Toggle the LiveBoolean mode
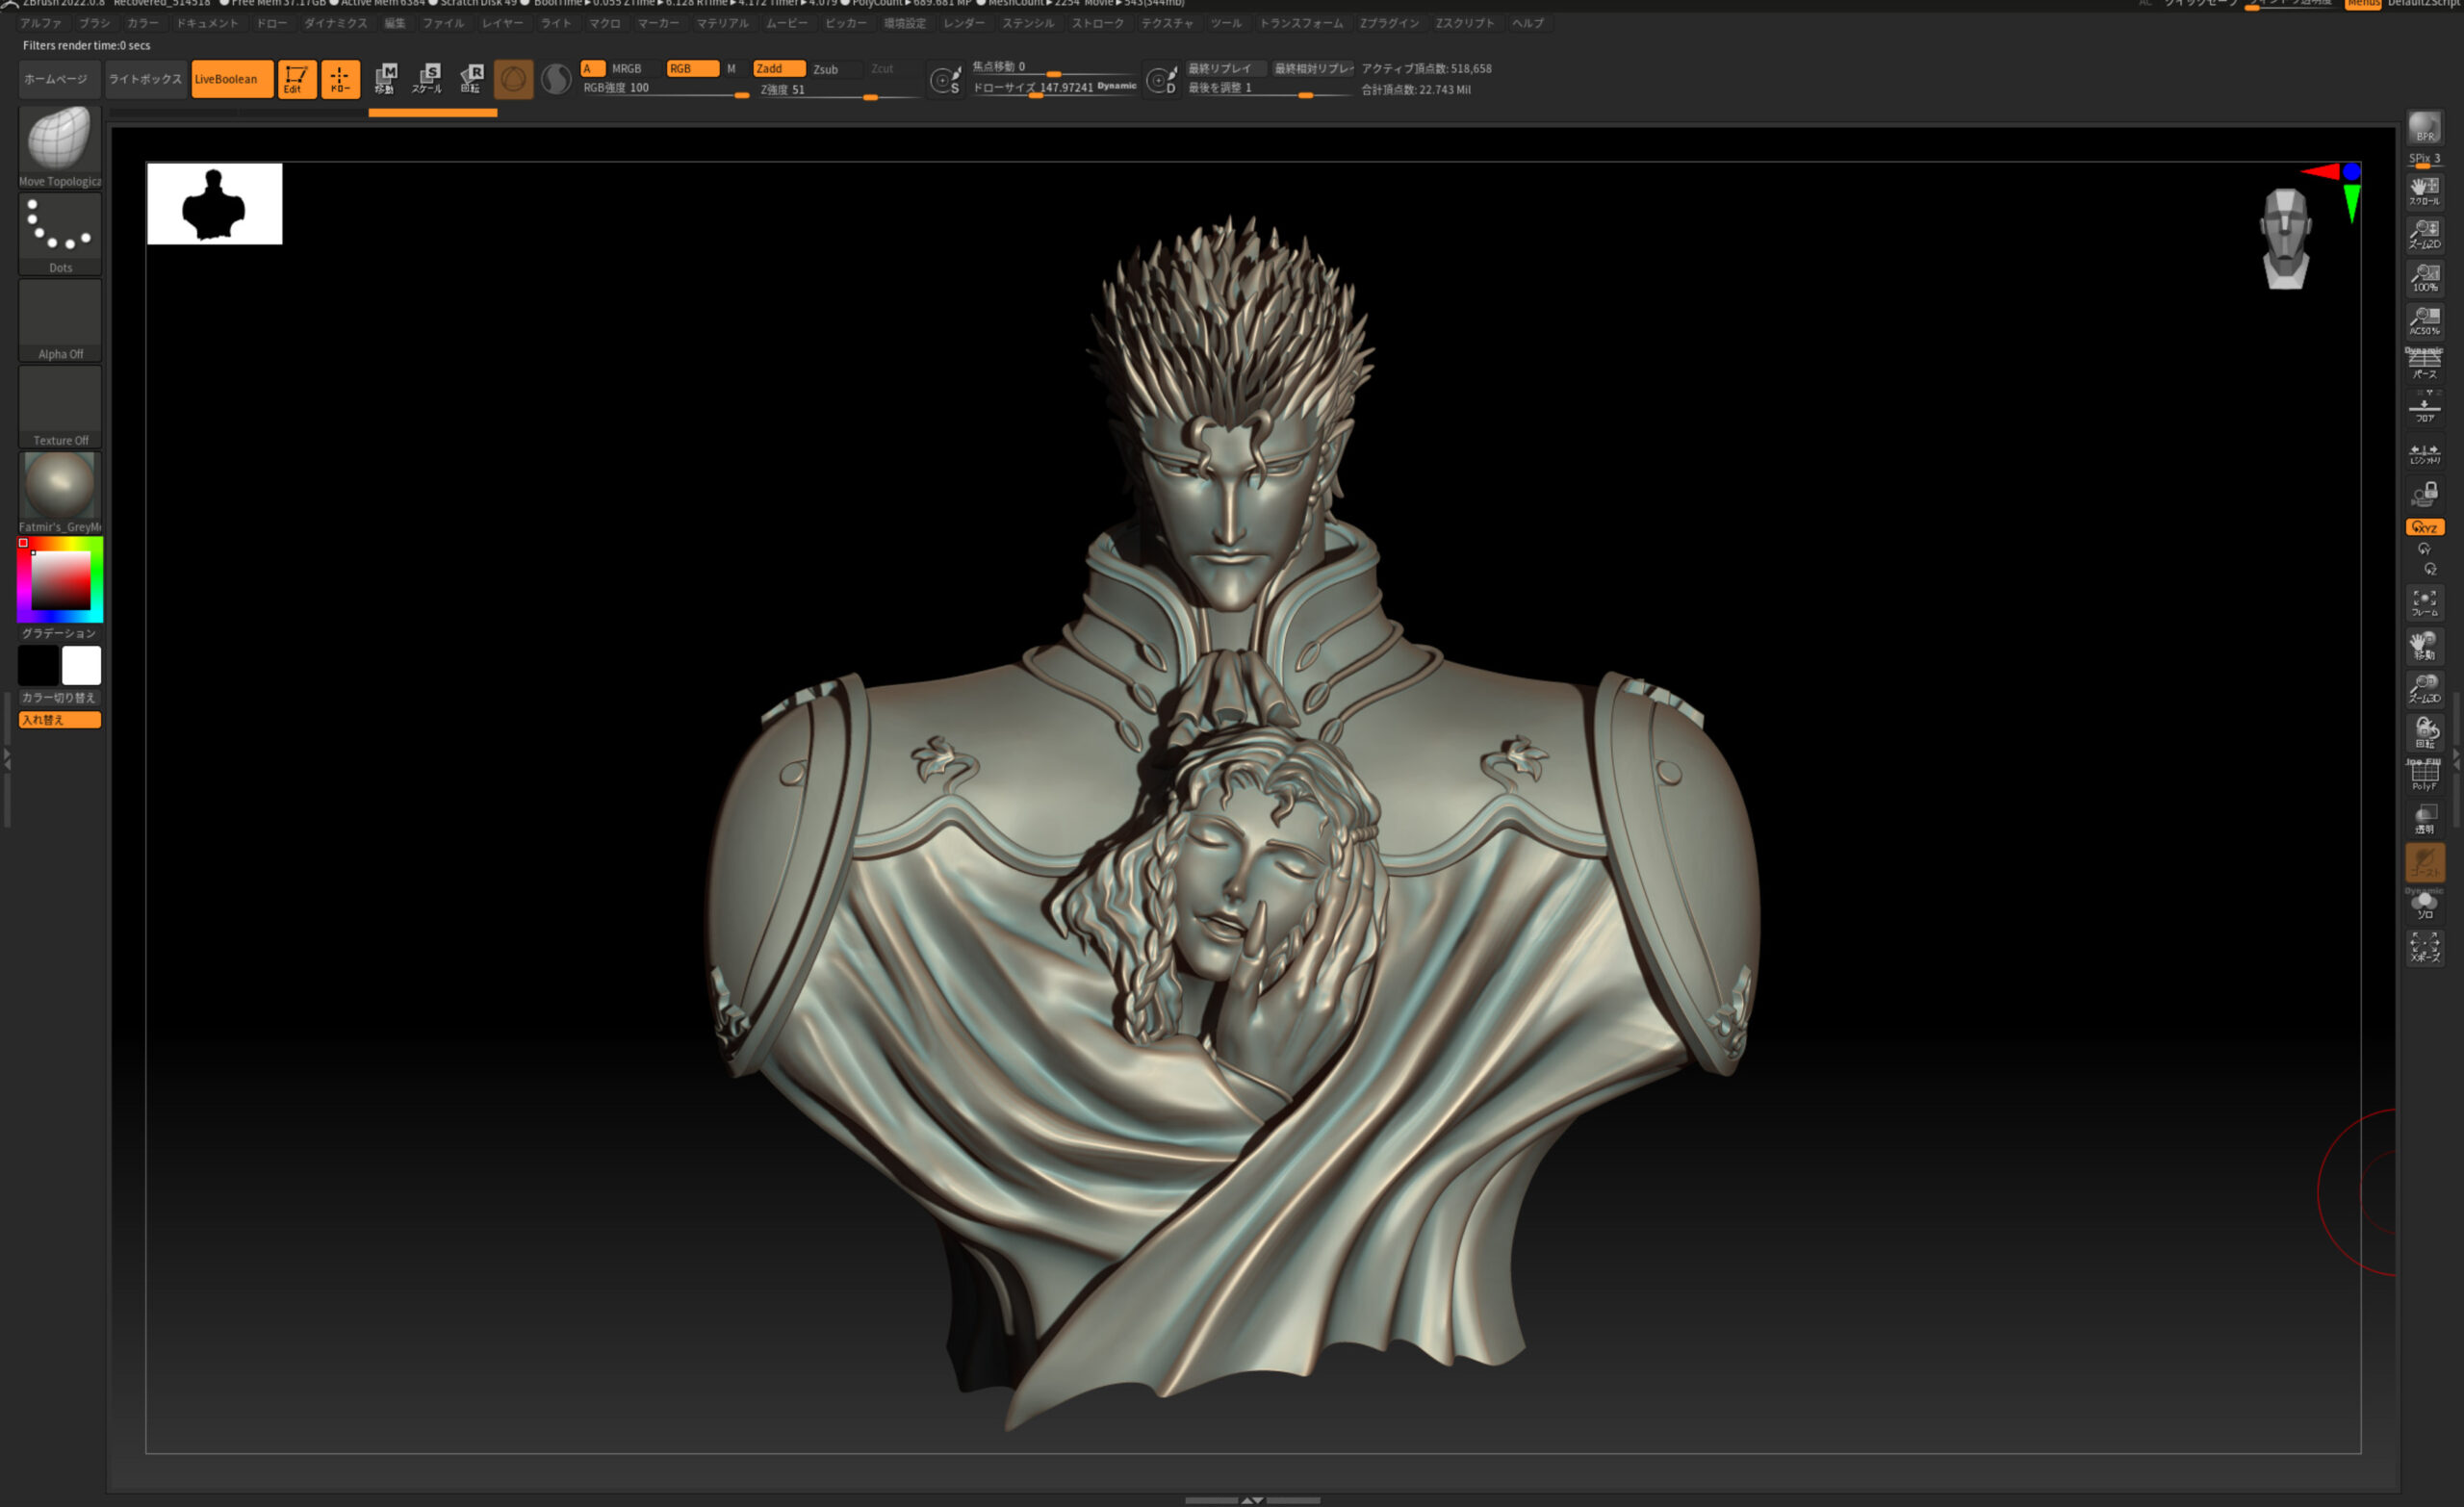The image size is (2464, 1507). (231, 79)
